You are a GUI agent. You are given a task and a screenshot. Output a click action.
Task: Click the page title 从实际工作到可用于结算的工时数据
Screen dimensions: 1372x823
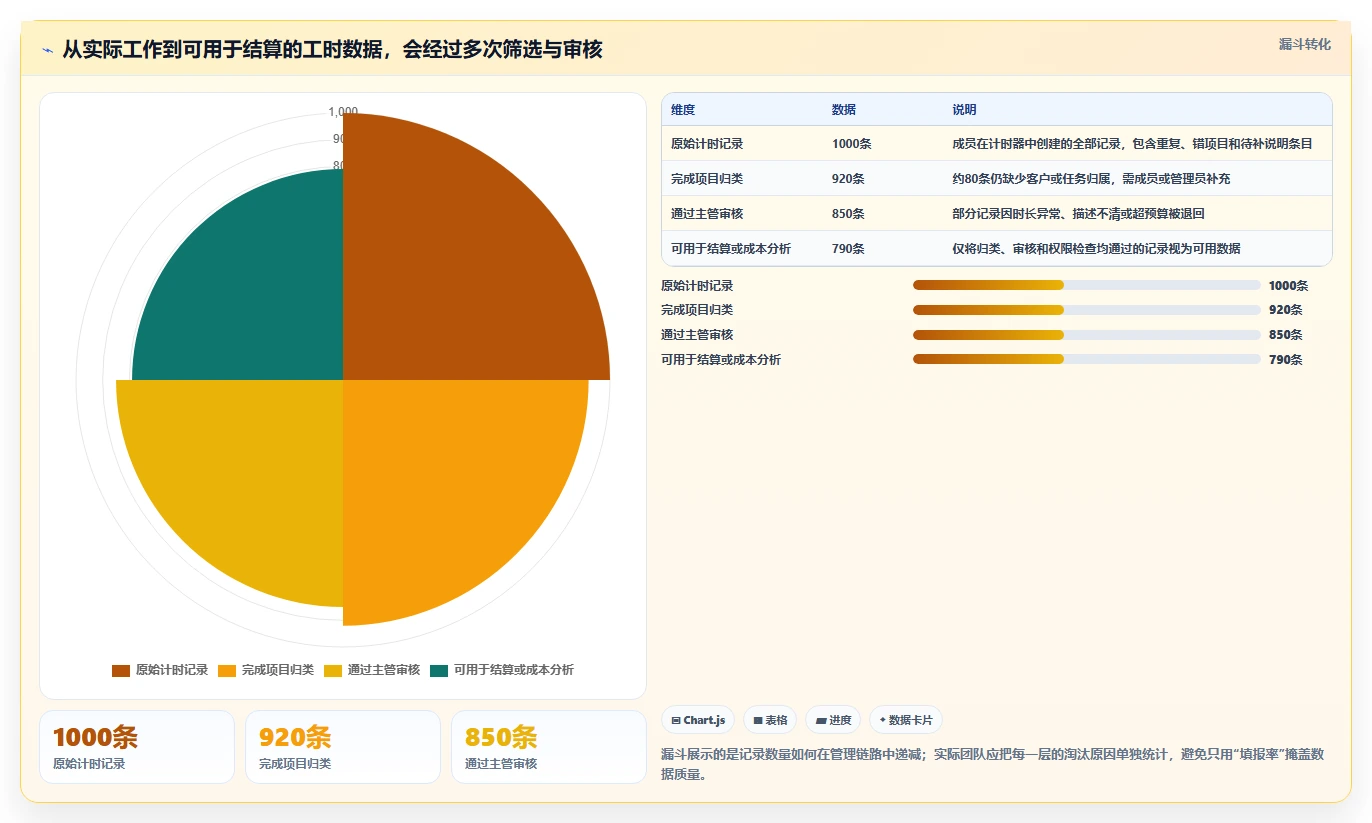(332, 49)
